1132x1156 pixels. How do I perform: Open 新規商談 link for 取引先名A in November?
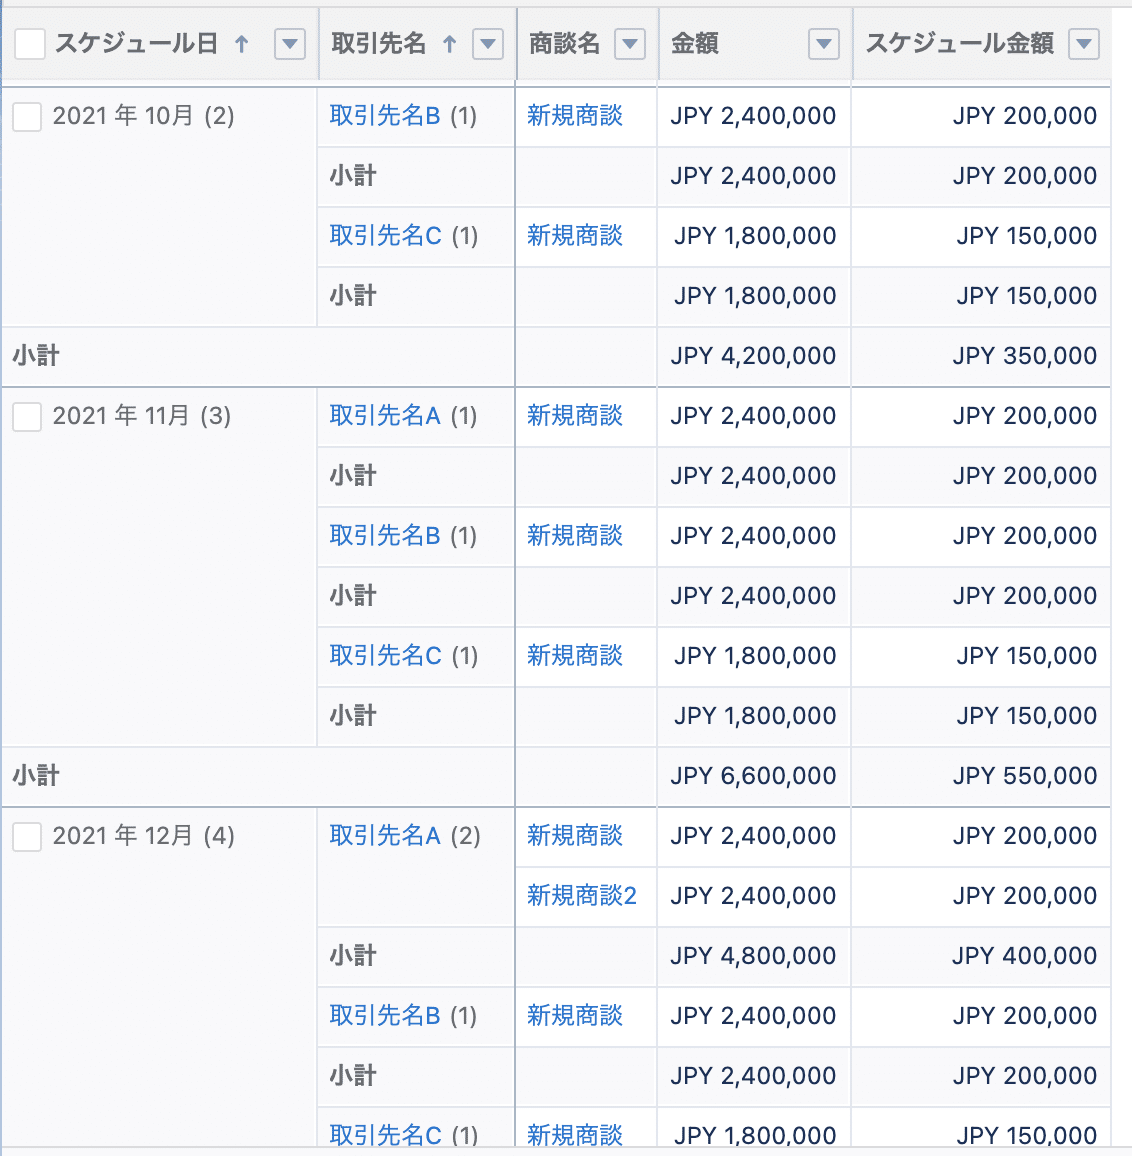575,416
